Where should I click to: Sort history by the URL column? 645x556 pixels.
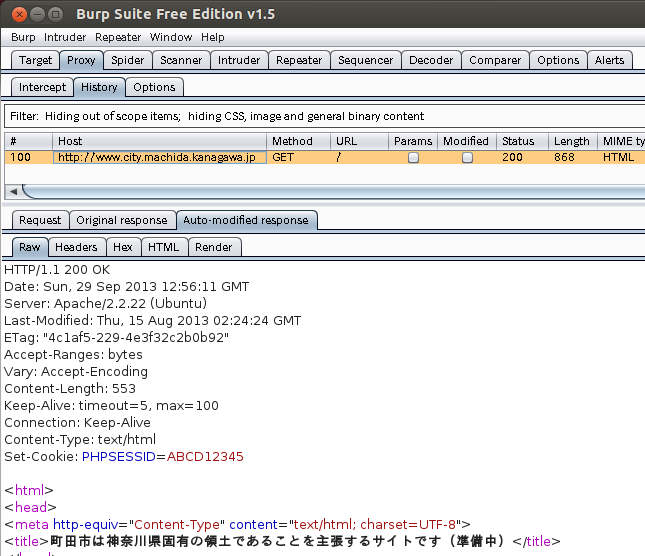click(x=359, y=141)
